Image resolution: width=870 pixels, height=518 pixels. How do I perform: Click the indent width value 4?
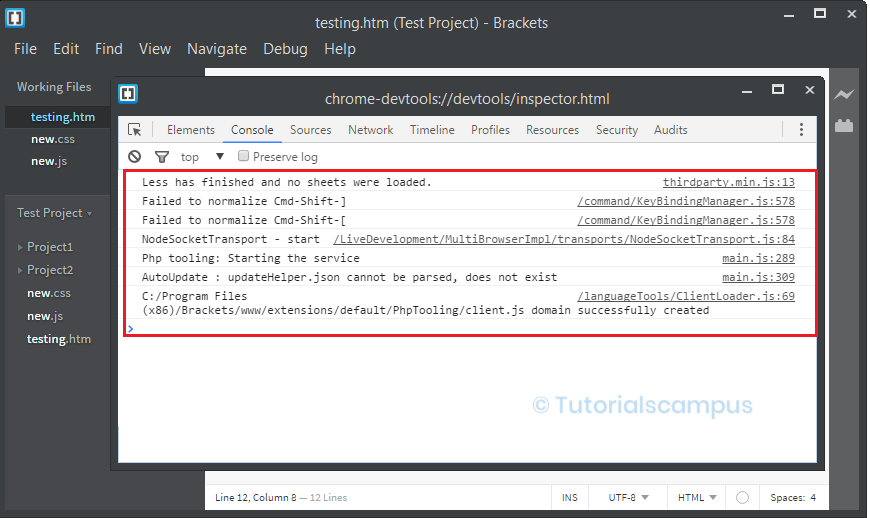pyautogui.click(x=813, y=497)
